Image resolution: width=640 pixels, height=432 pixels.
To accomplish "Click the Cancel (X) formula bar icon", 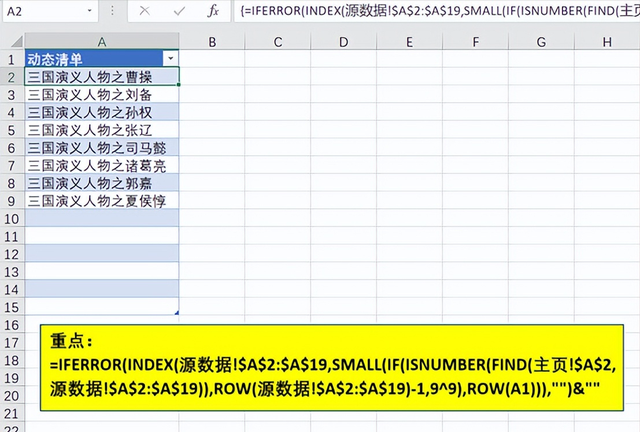I will [144, 11].
